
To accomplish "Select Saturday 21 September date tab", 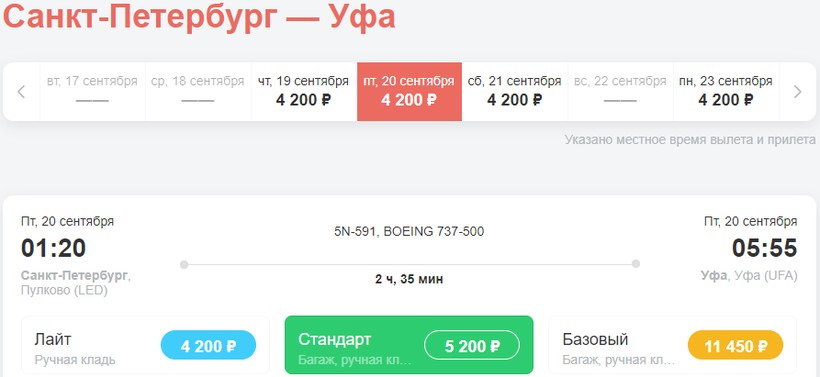I will coord(515,92).
